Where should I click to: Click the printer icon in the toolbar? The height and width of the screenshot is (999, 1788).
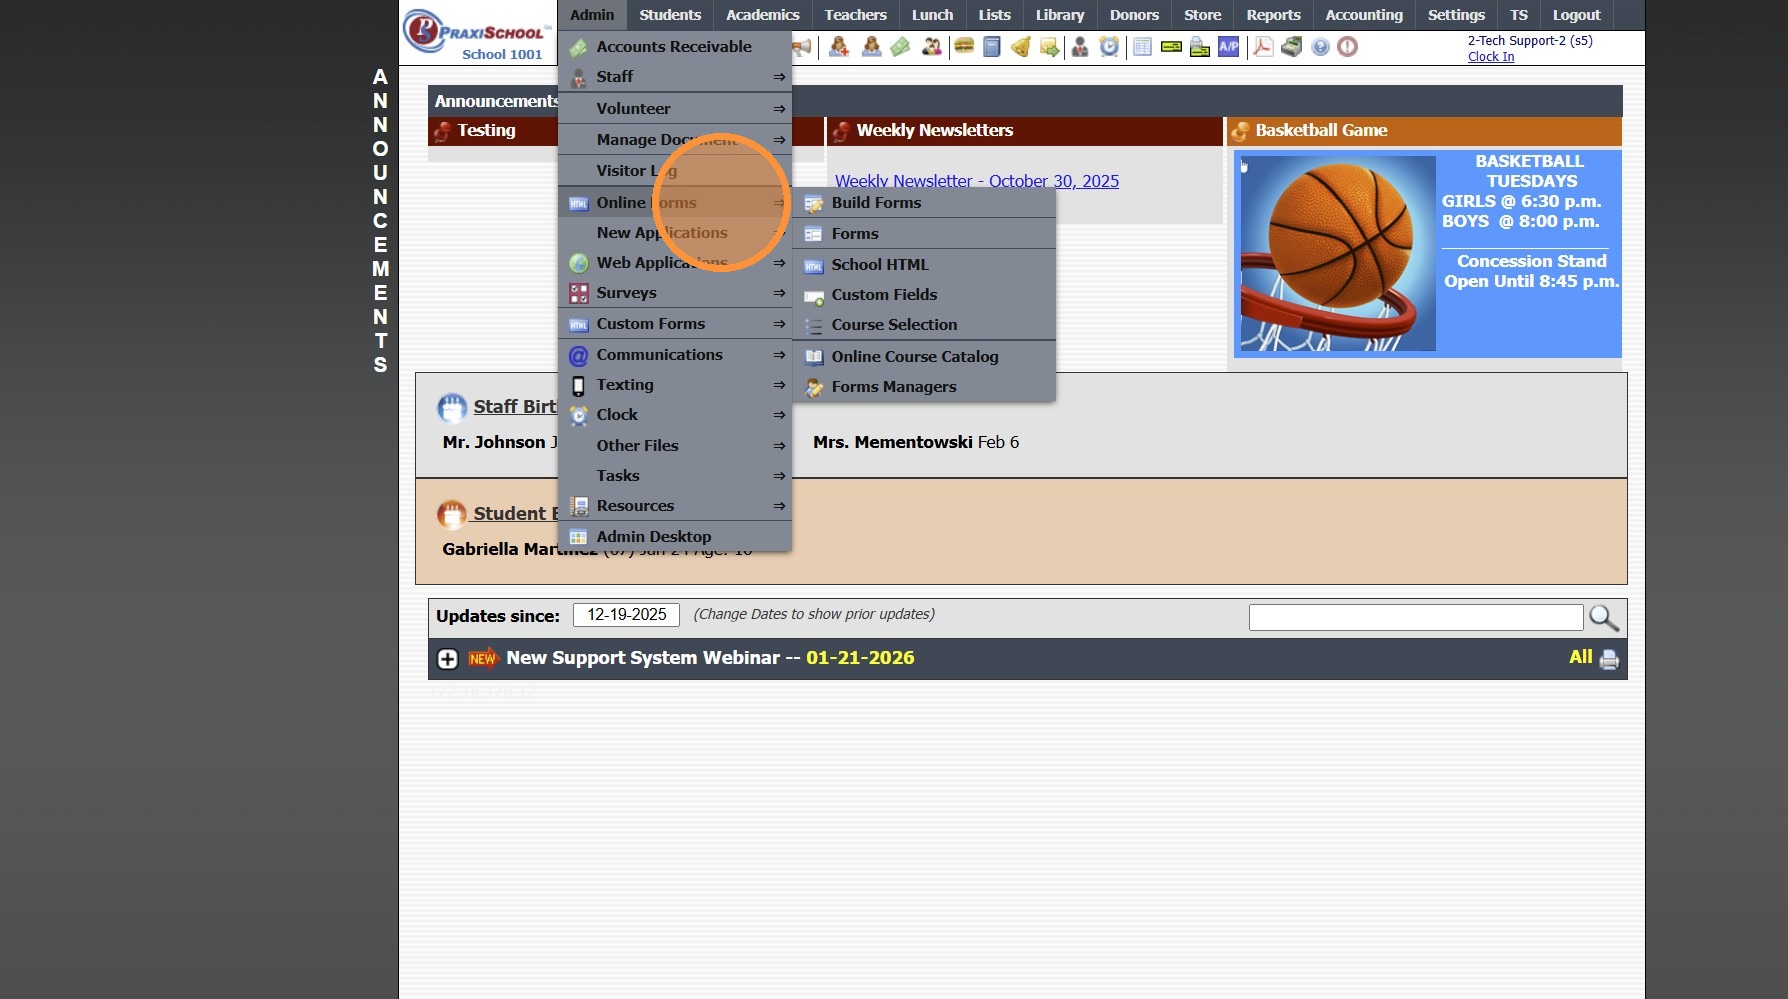coord(1199,46)
